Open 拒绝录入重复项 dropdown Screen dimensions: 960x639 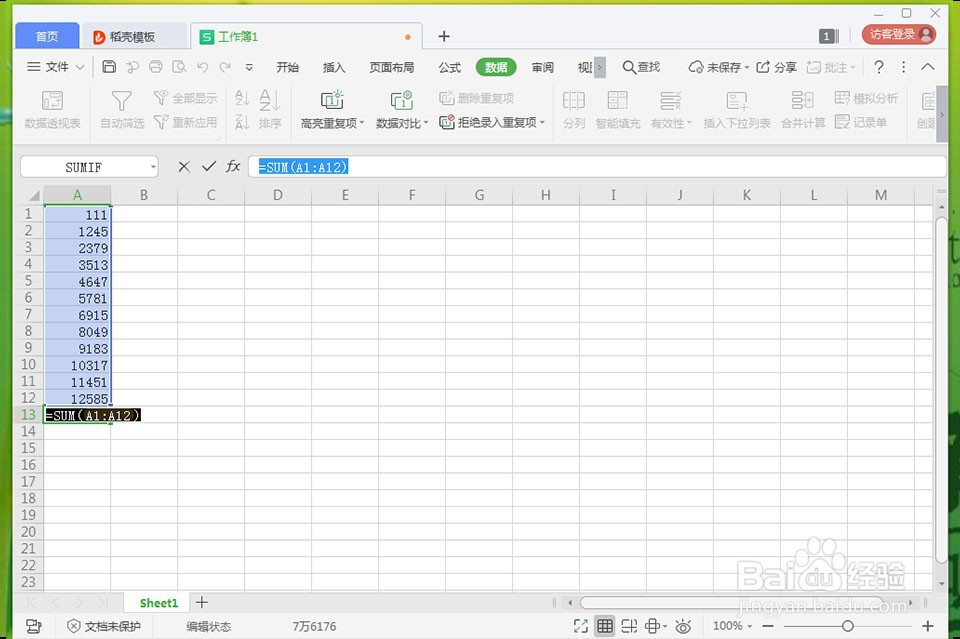click(492, 122)
